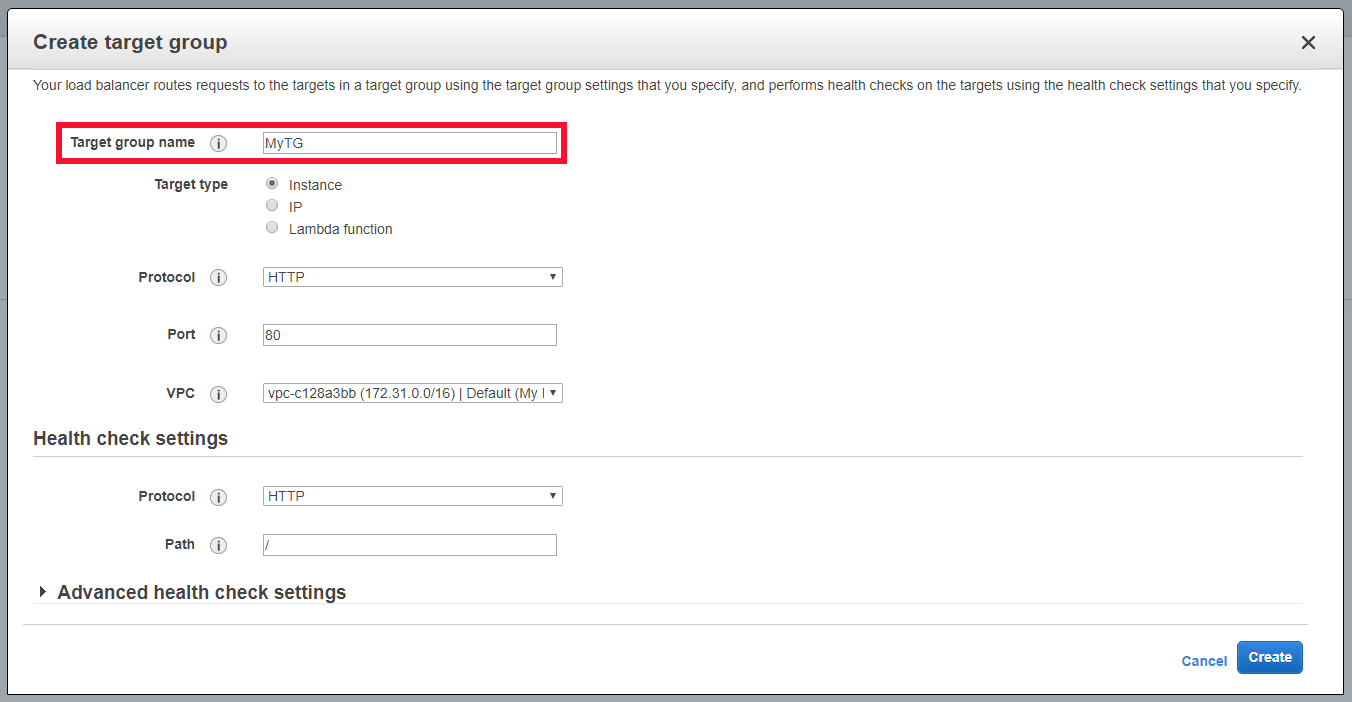
Task: Click the Lambda function label text
Action: (340, 229)
